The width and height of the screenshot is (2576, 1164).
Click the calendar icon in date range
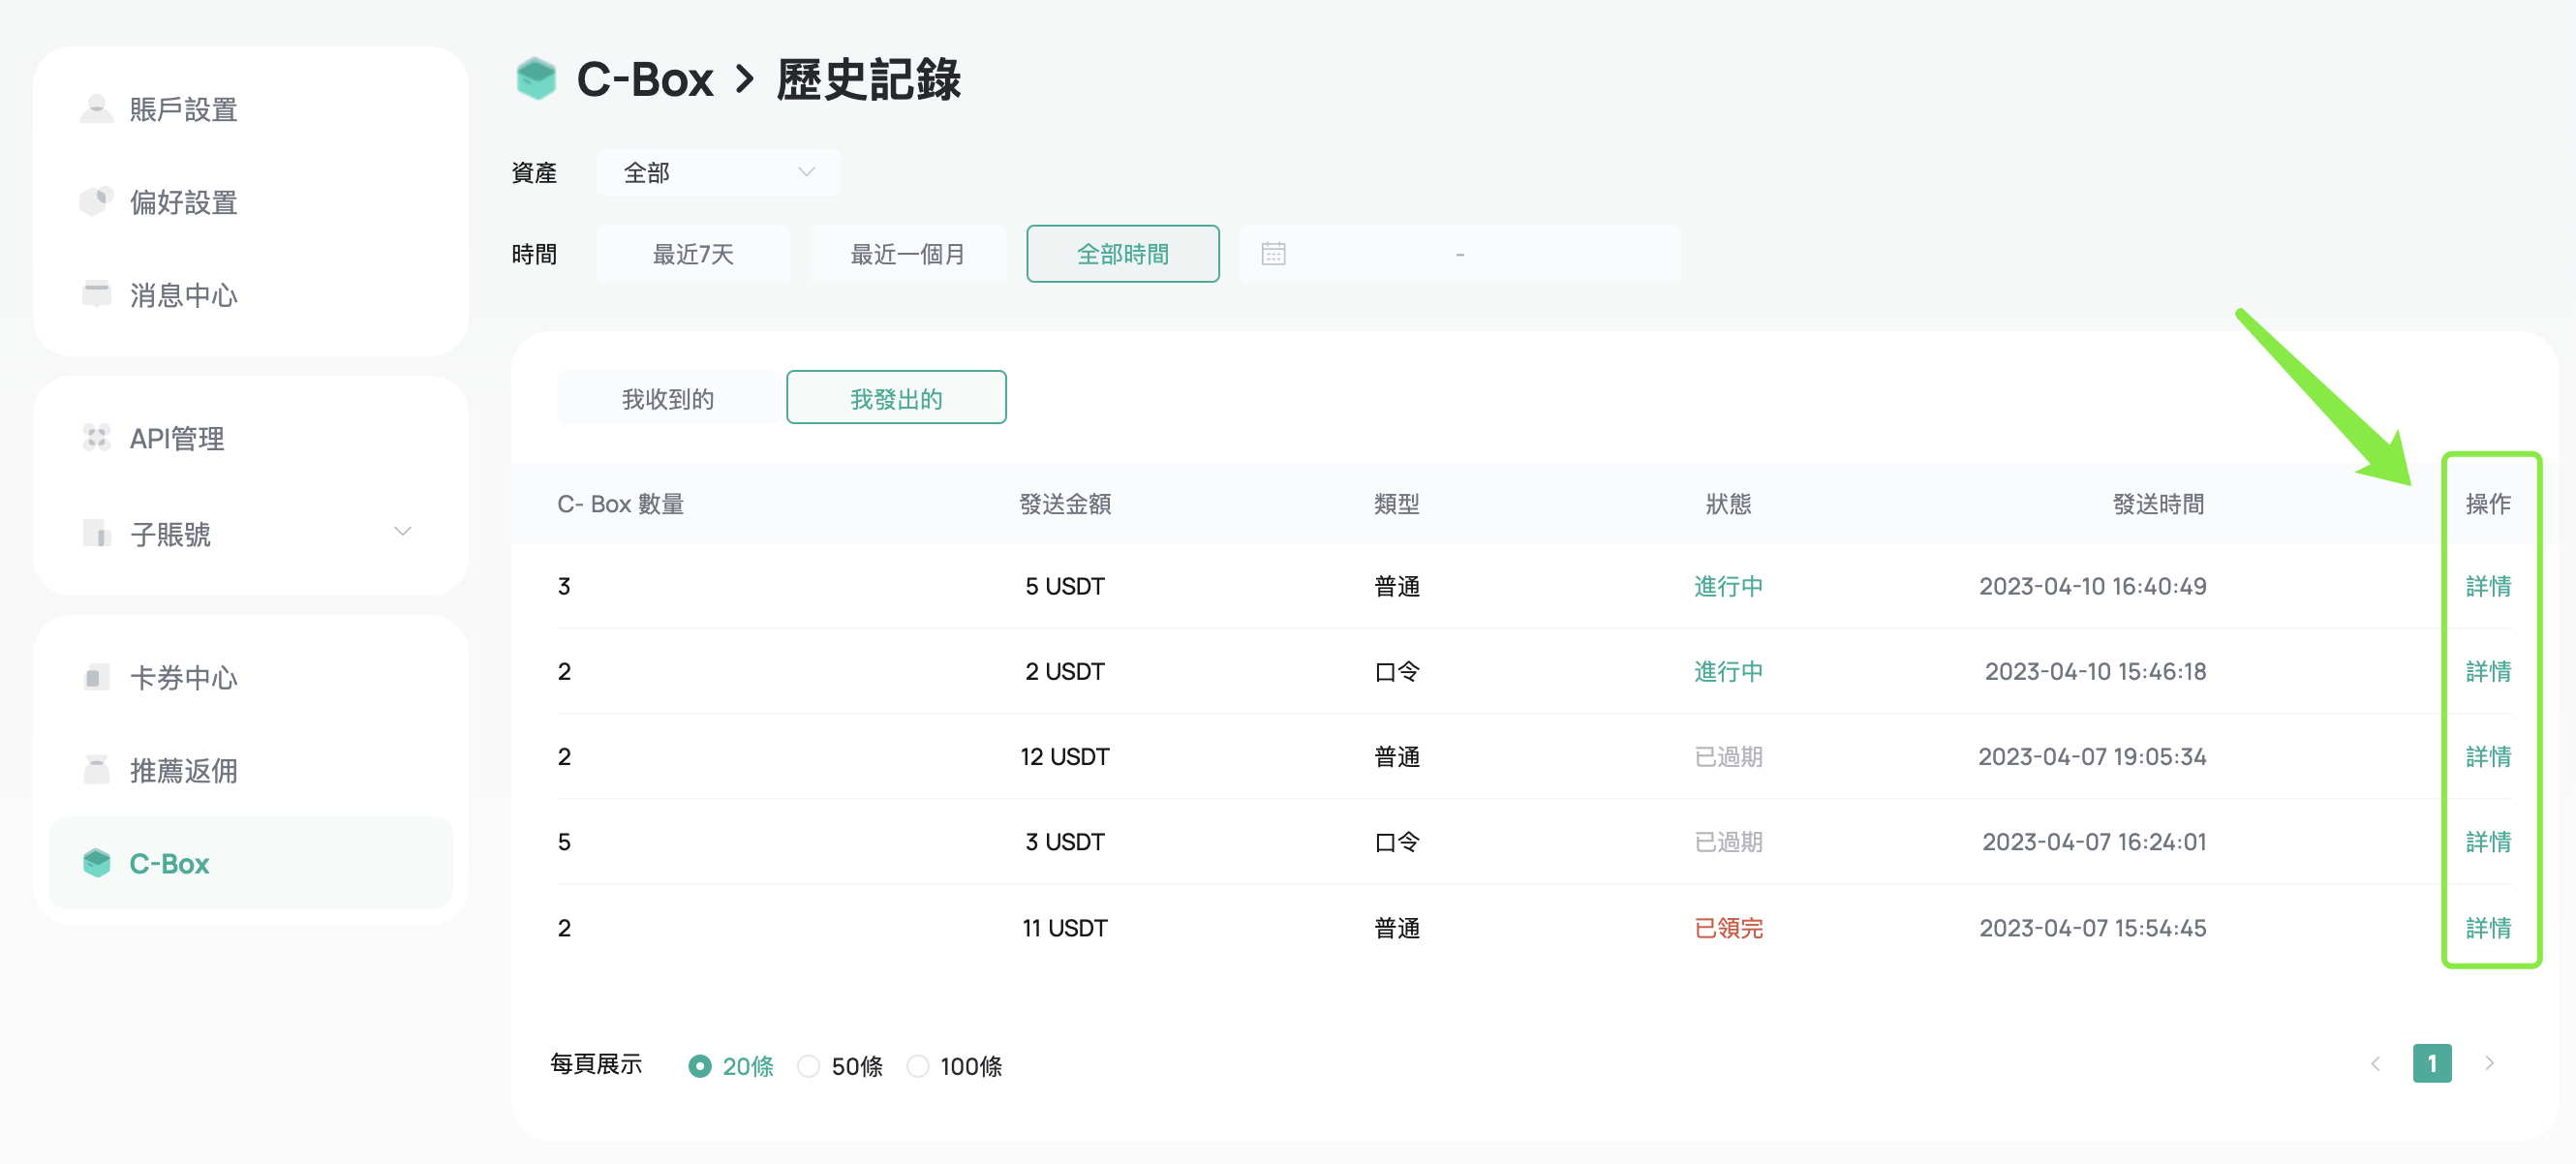[1273, 254]
